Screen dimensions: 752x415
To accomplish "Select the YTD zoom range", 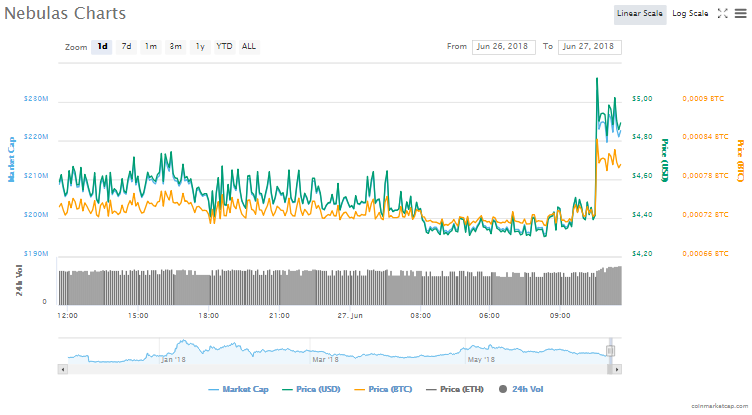I will (x=224, y=47).
